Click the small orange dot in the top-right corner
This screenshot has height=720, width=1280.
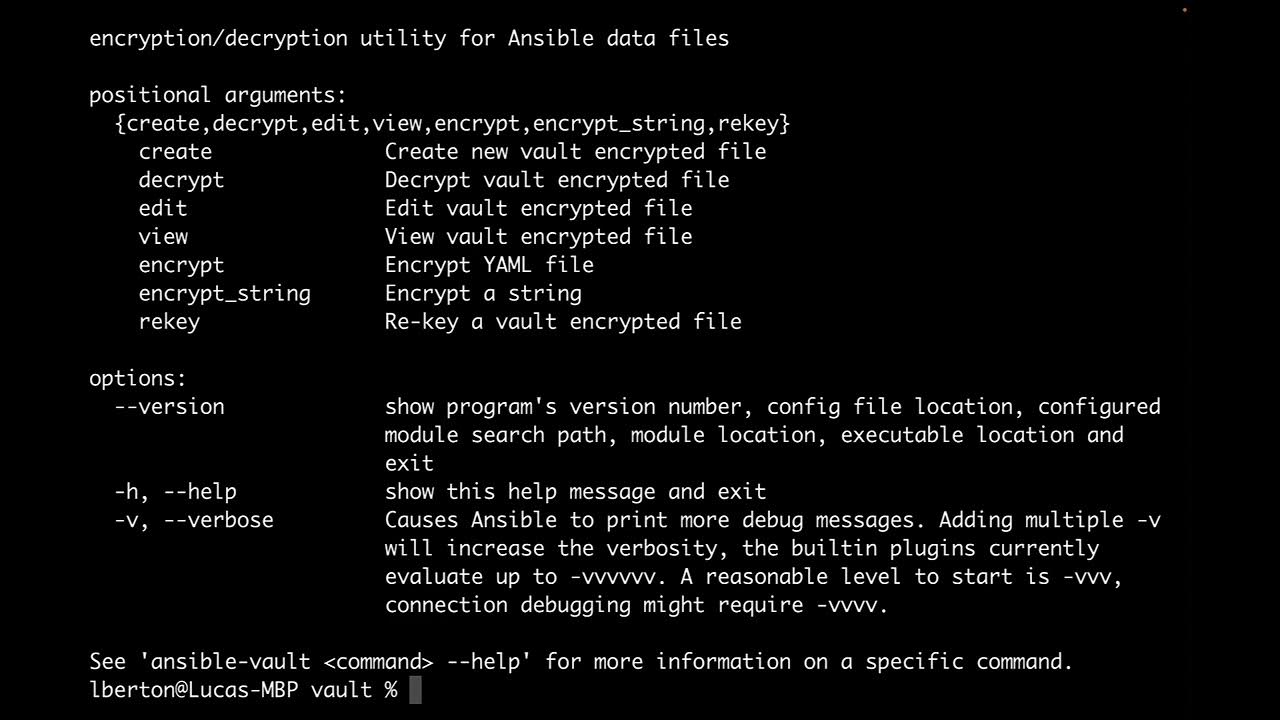[x=1185, y=10]
